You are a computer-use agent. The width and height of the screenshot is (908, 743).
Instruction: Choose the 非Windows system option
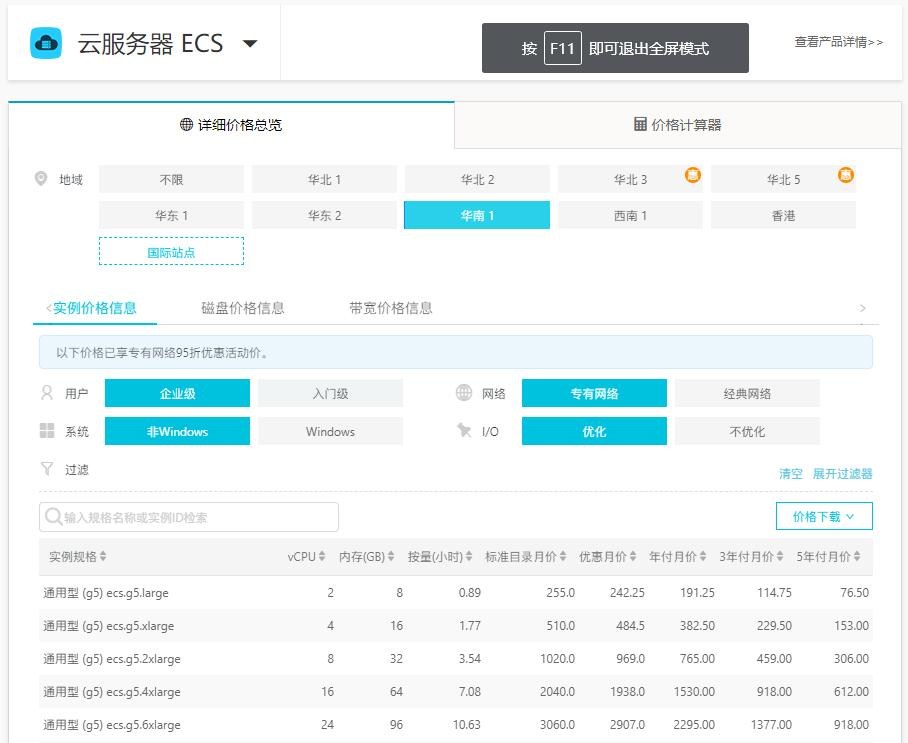point(177,431)
